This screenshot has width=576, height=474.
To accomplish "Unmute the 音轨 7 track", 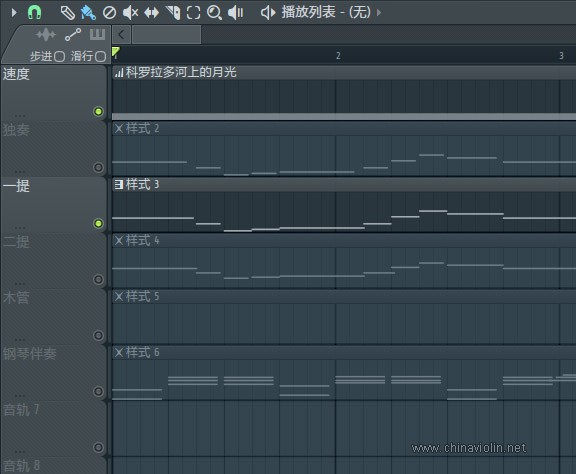I will pos(98,448).
